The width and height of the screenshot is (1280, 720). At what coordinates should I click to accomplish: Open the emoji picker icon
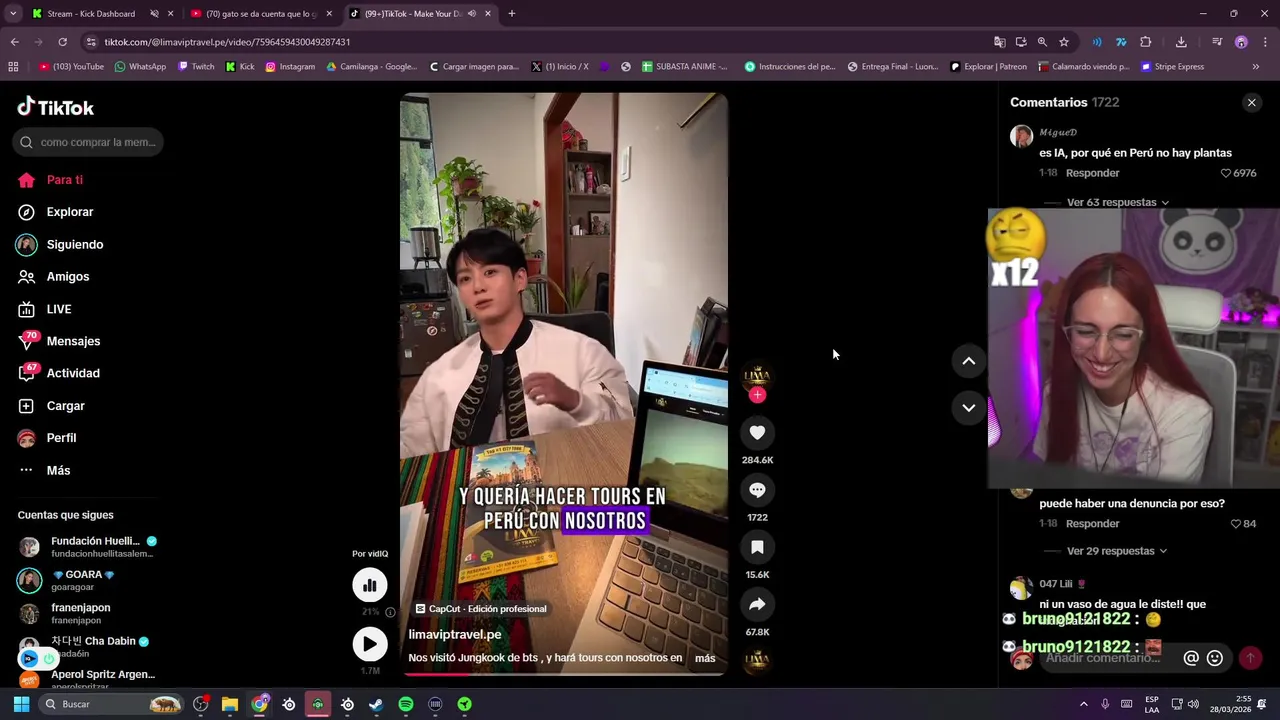tap(1215, 658)
